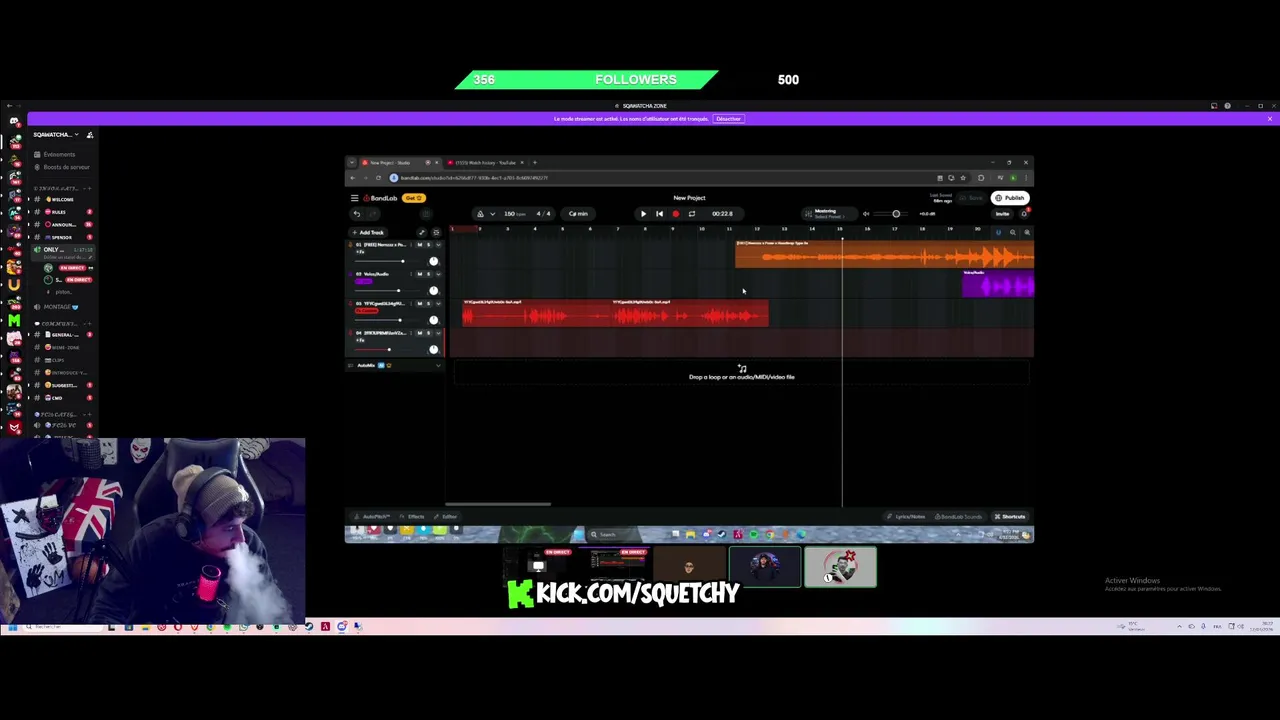Solo track 01 with its S button
1280x720 pixels.
(429, 245)
